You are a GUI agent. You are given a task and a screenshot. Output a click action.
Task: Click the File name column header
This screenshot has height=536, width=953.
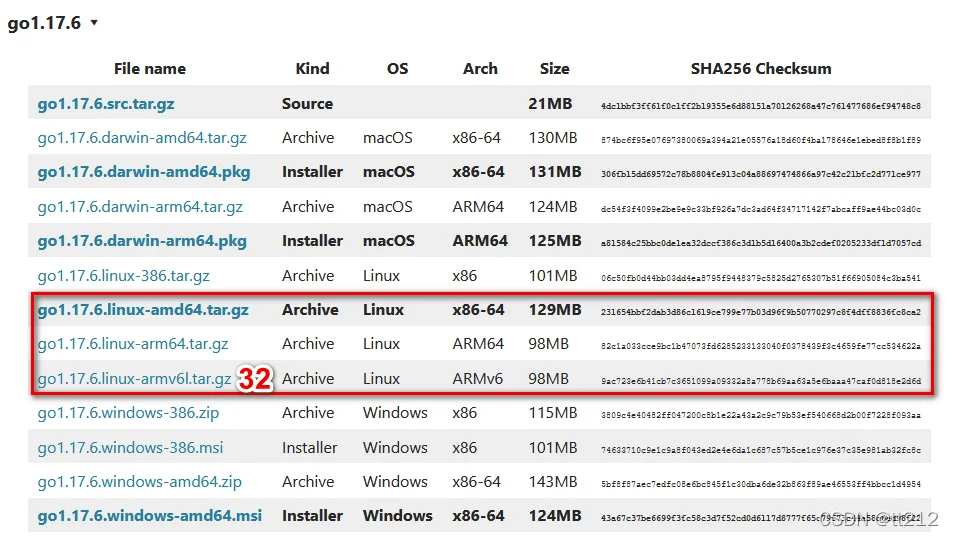[x=150, y=69]
